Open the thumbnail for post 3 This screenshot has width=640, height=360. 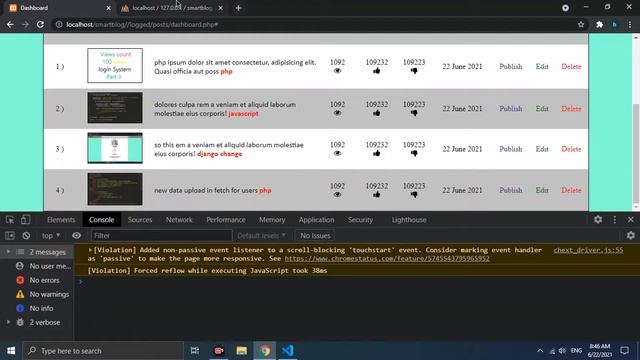[115, 148]
